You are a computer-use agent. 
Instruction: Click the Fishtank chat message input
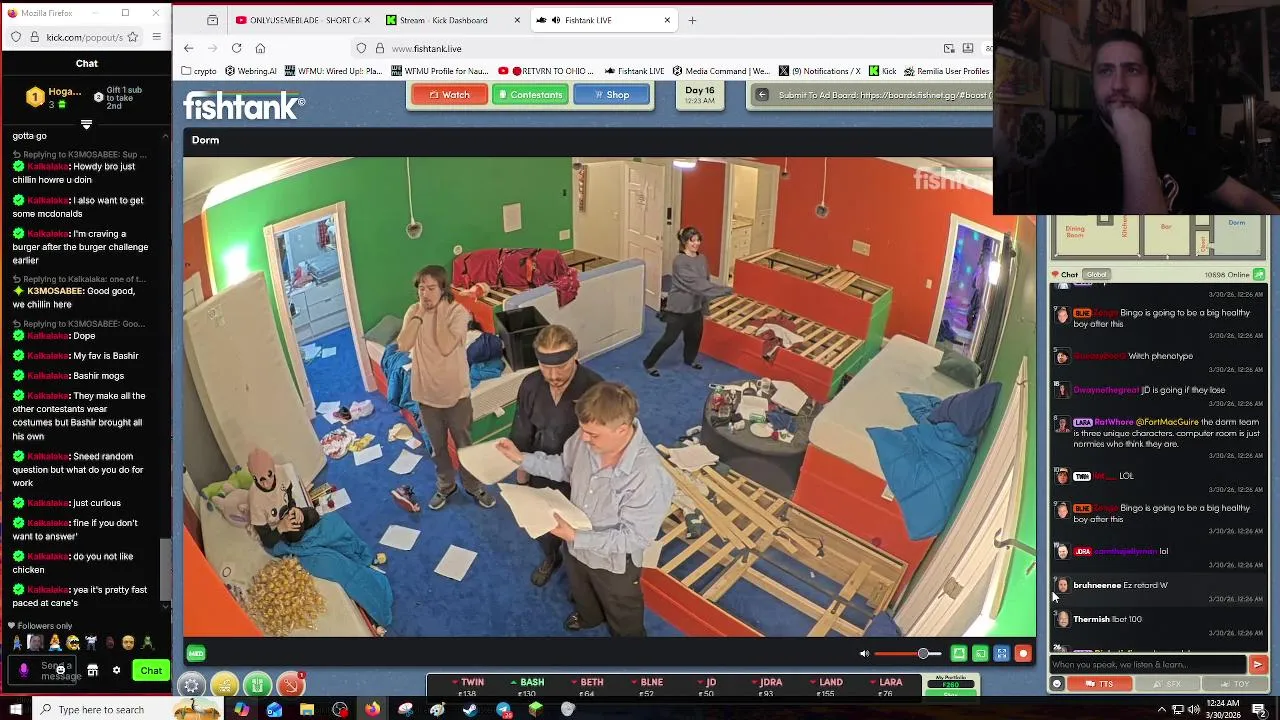(1148, 664)
